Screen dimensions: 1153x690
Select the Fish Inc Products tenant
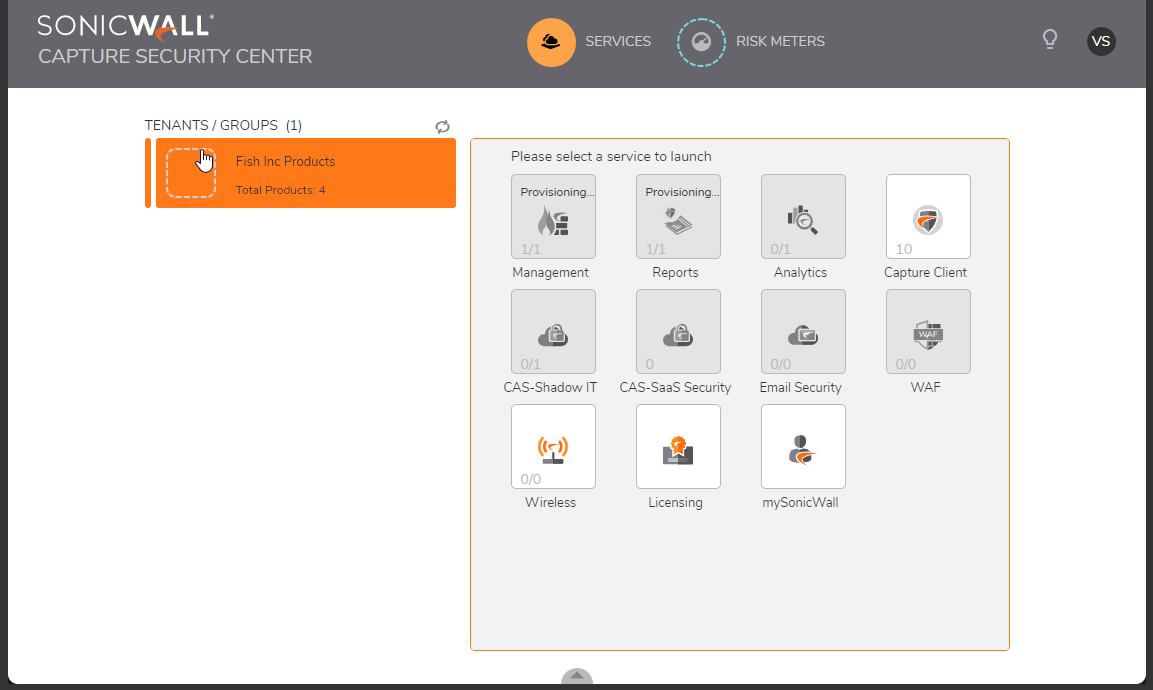click(306, 173)
